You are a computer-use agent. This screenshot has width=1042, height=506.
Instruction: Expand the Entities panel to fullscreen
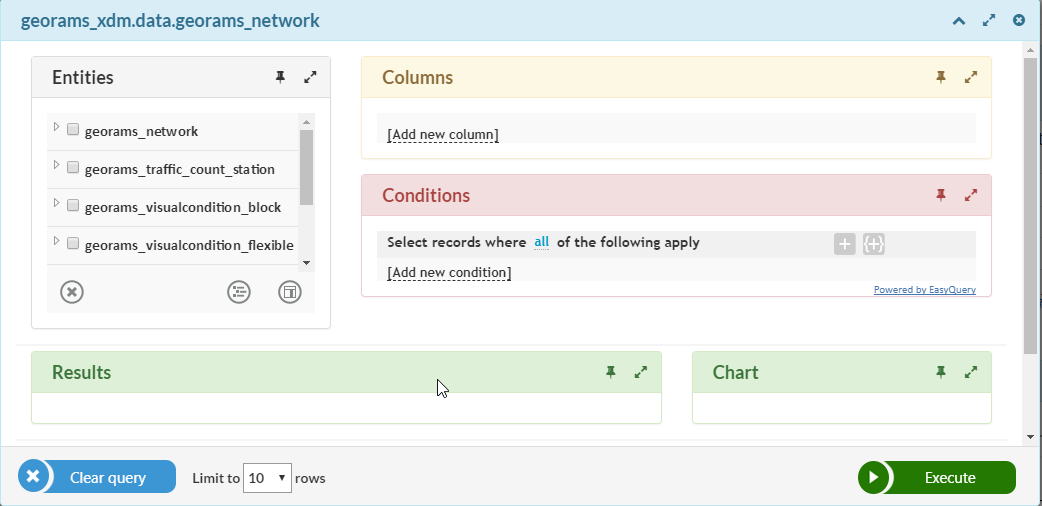point(310,77)
